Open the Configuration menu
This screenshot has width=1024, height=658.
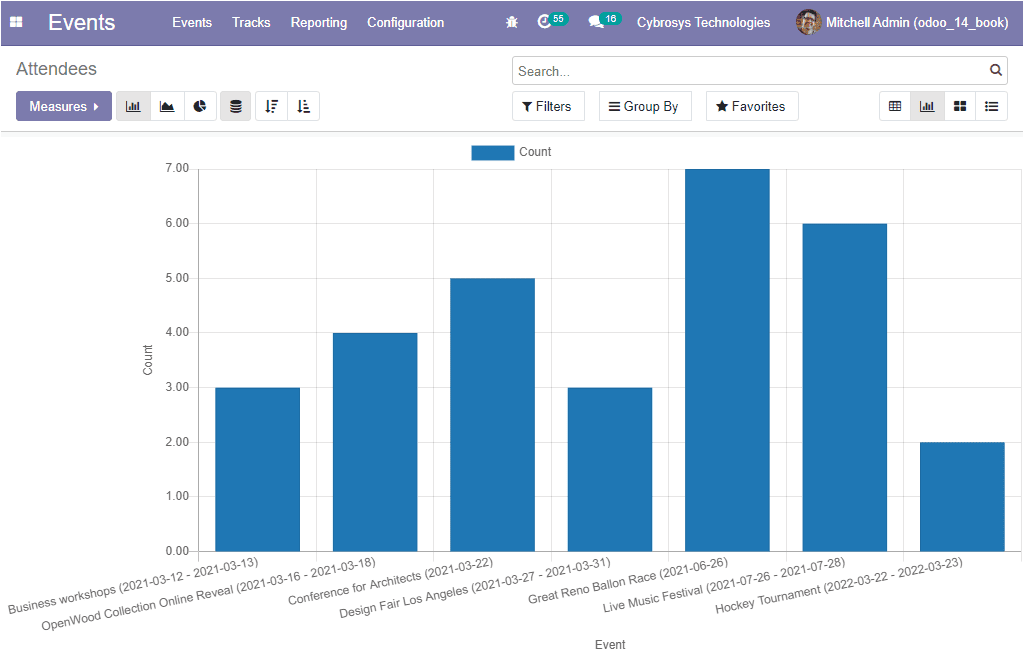405,22
